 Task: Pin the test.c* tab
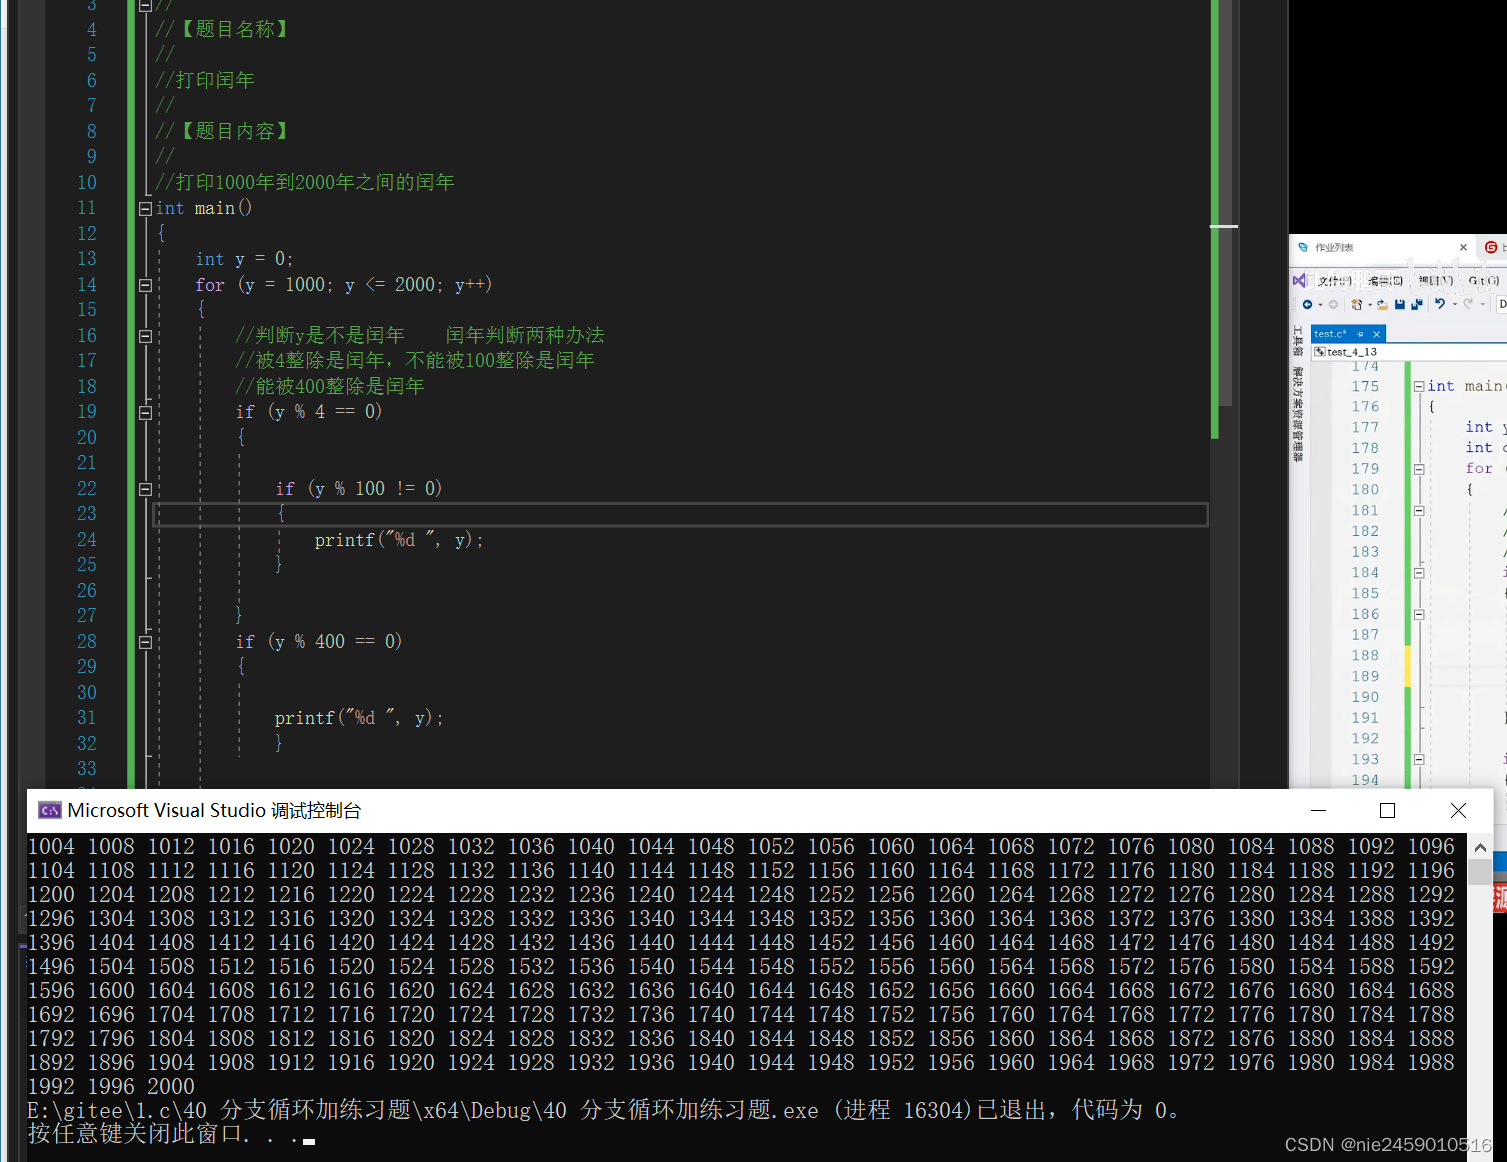(x=1360, y=334)
